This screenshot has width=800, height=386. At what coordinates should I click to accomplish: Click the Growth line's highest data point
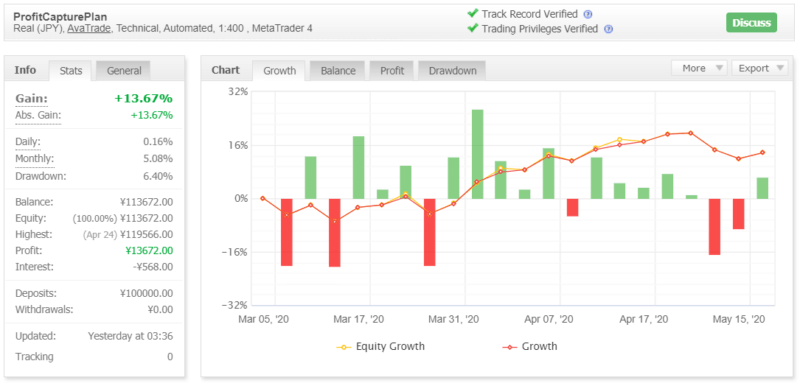click(690, 133)
